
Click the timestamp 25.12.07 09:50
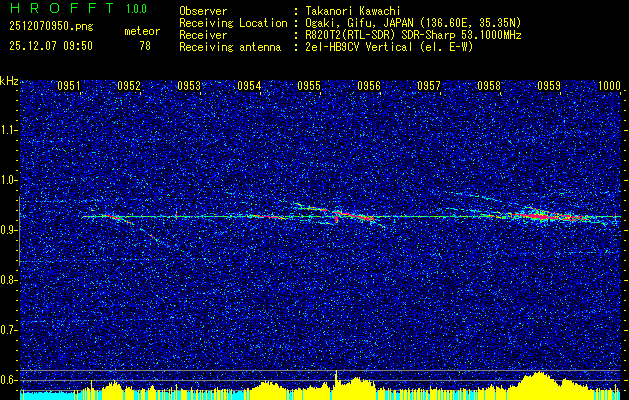tap(51, 46)
